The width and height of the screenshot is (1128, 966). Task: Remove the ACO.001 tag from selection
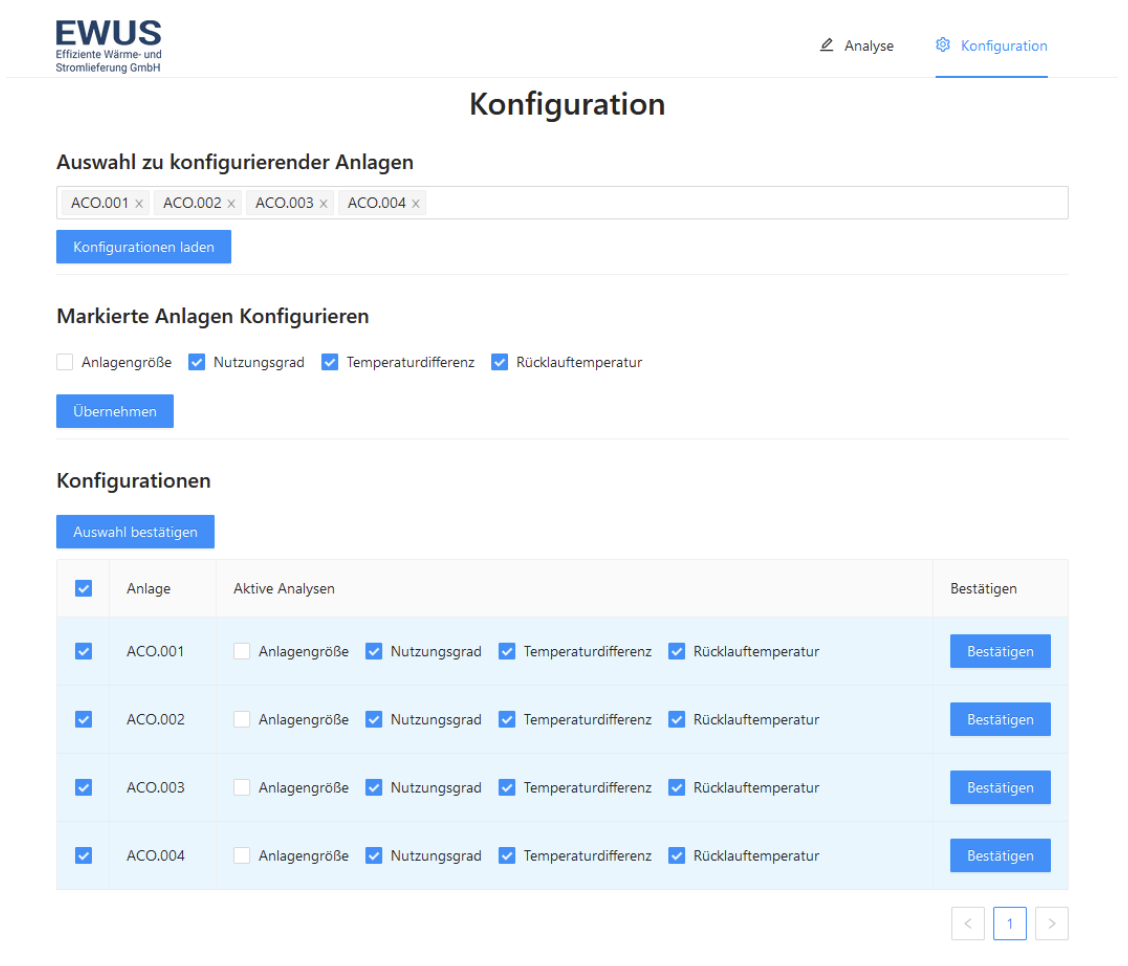[139, 204]
